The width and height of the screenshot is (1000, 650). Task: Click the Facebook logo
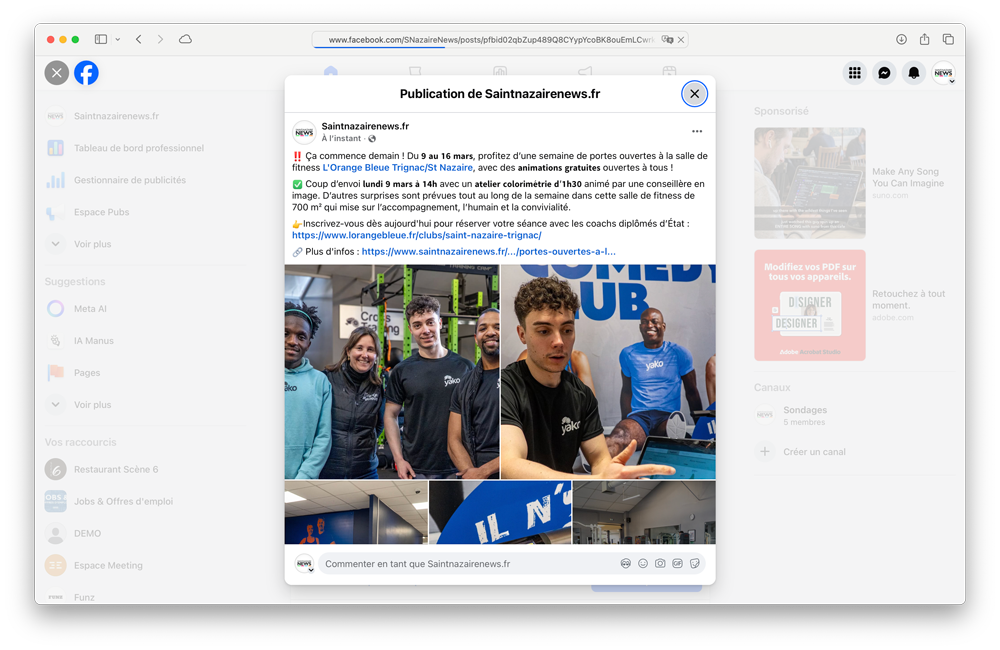(x=86, y=73)
